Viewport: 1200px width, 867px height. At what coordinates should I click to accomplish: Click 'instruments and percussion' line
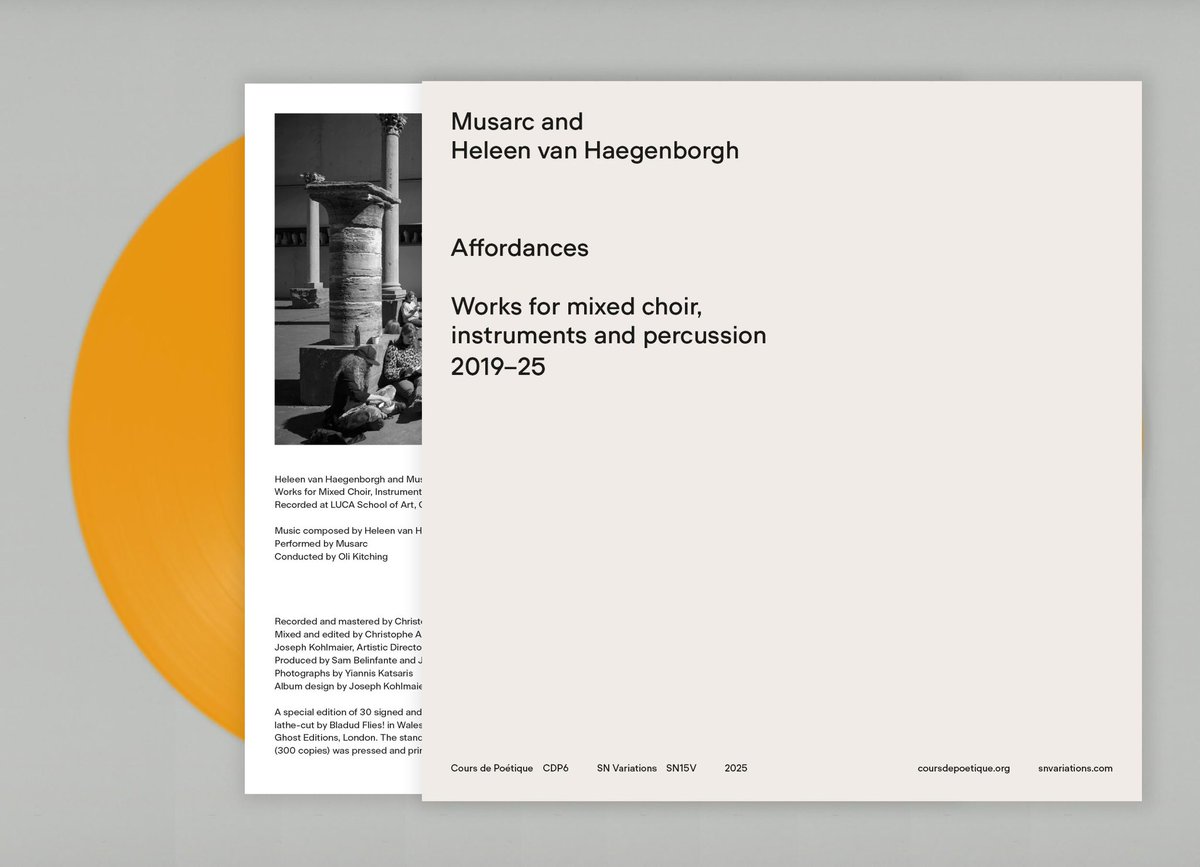pyautogui.click(x=609, y=335)
